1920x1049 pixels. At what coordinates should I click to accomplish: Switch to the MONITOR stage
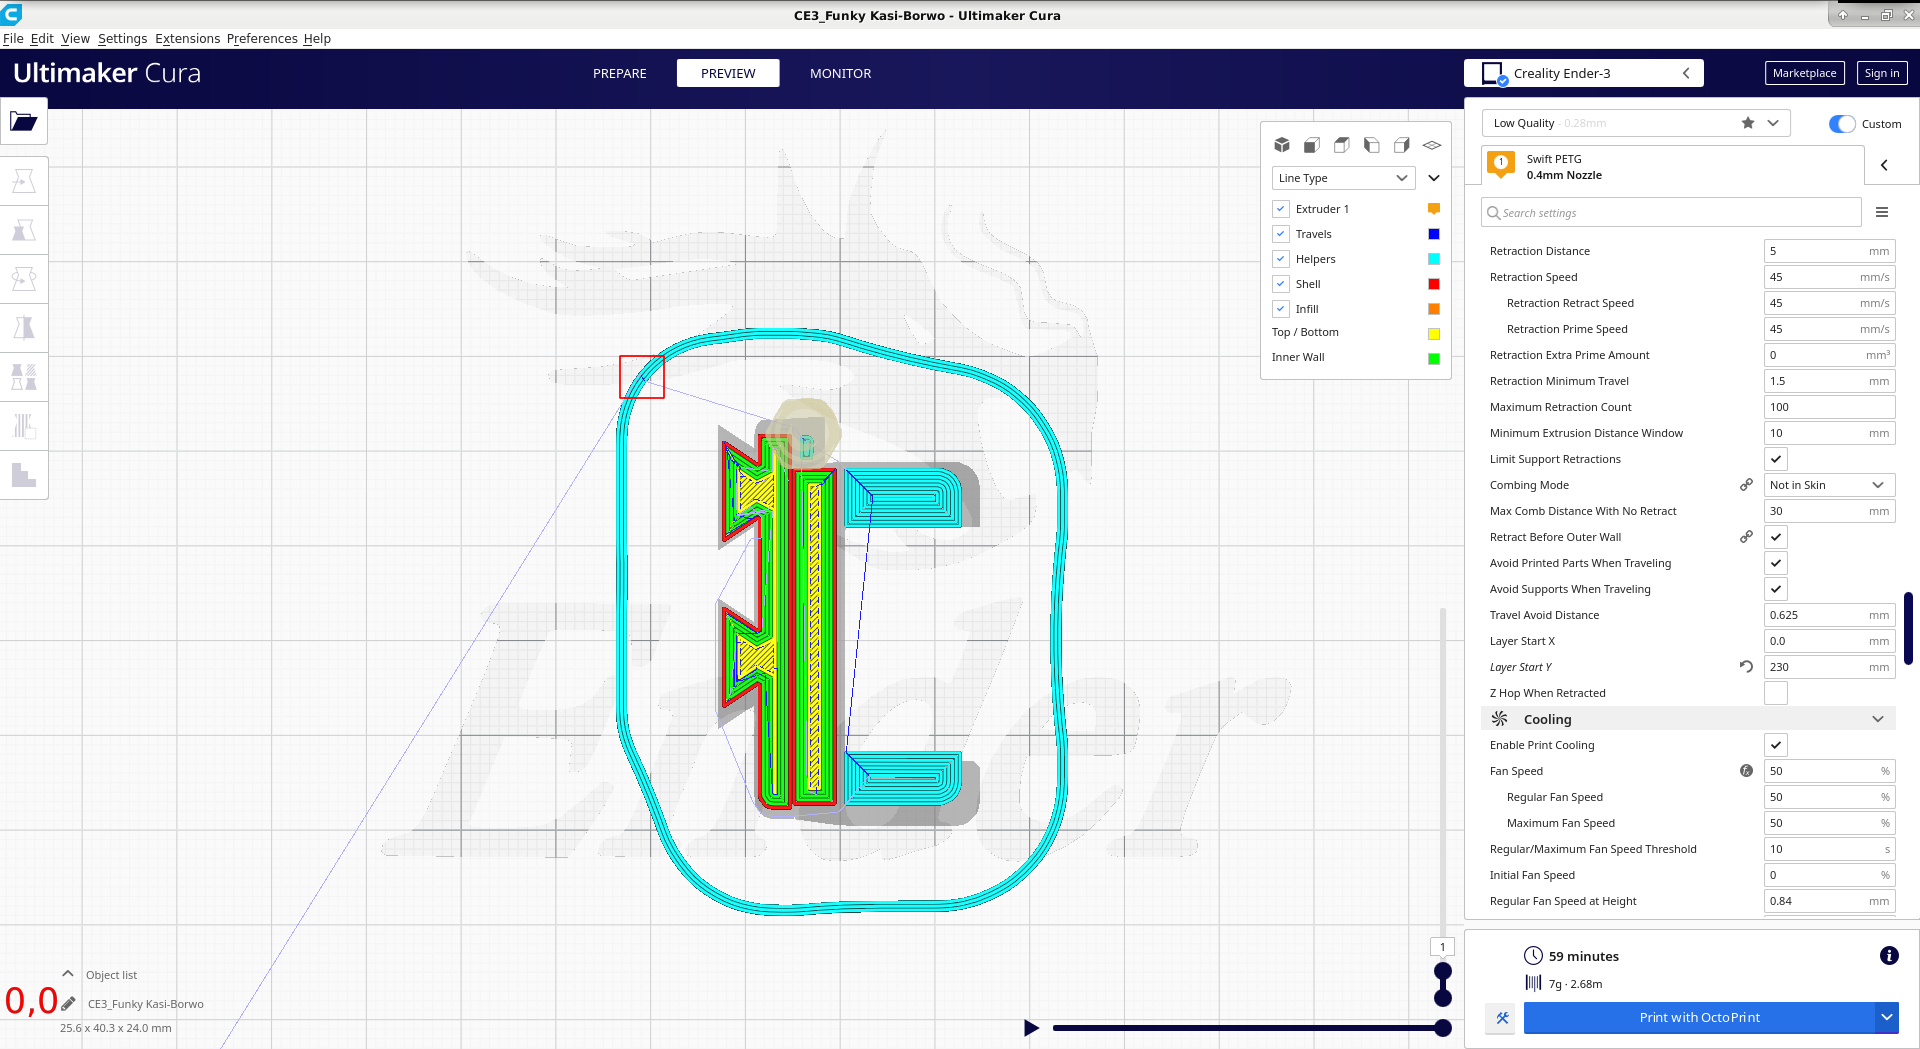click(840, 73)
